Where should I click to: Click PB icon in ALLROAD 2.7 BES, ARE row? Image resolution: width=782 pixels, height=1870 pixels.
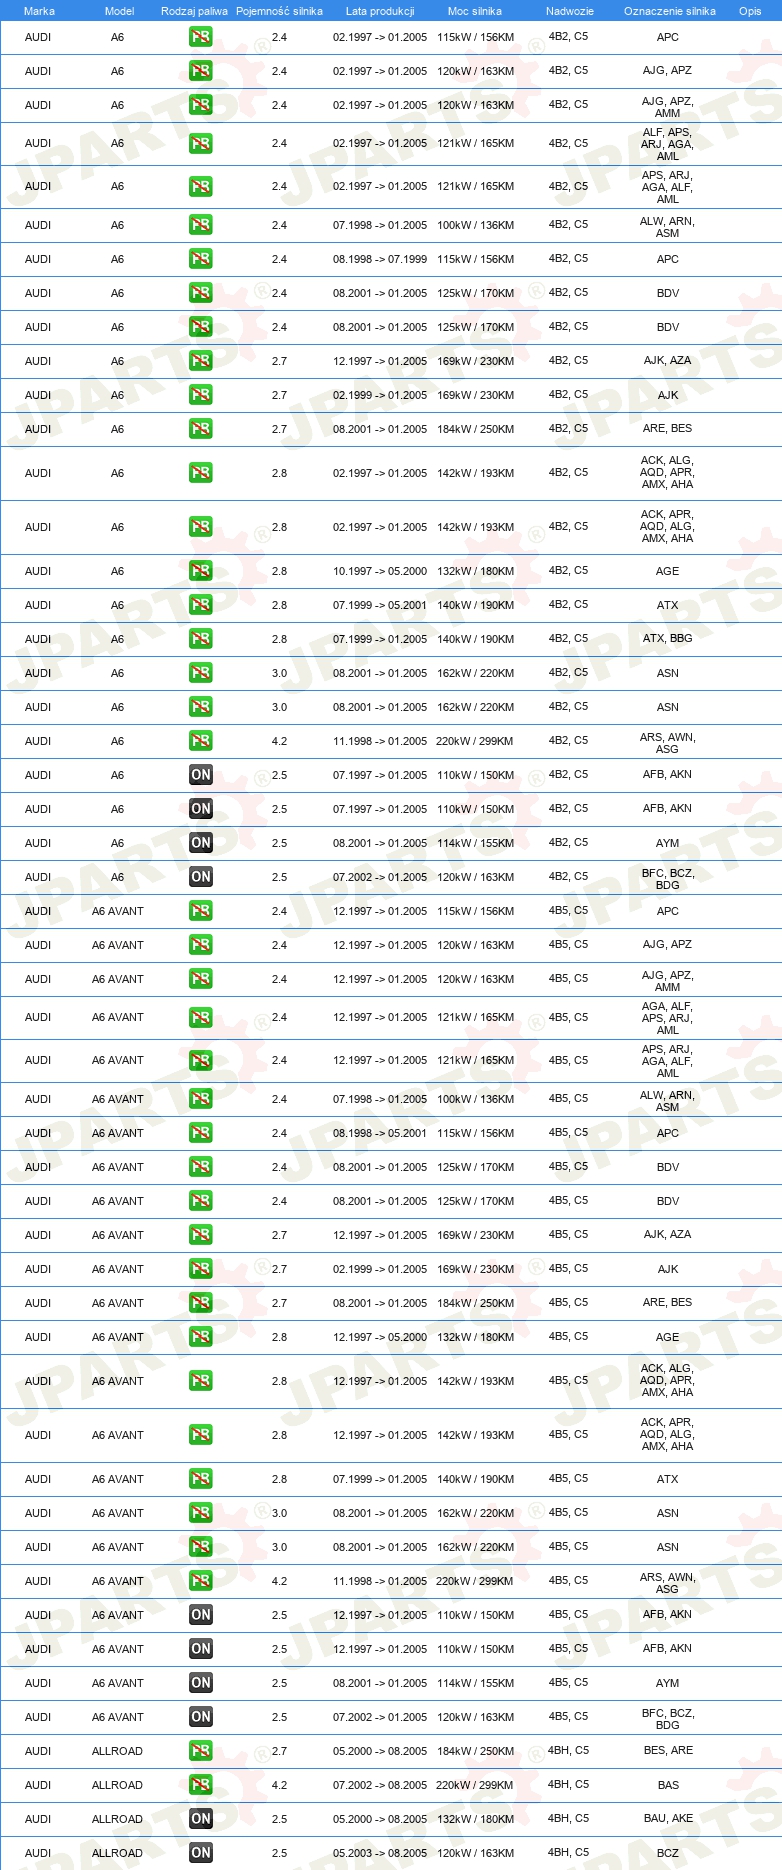(201, 1751)
